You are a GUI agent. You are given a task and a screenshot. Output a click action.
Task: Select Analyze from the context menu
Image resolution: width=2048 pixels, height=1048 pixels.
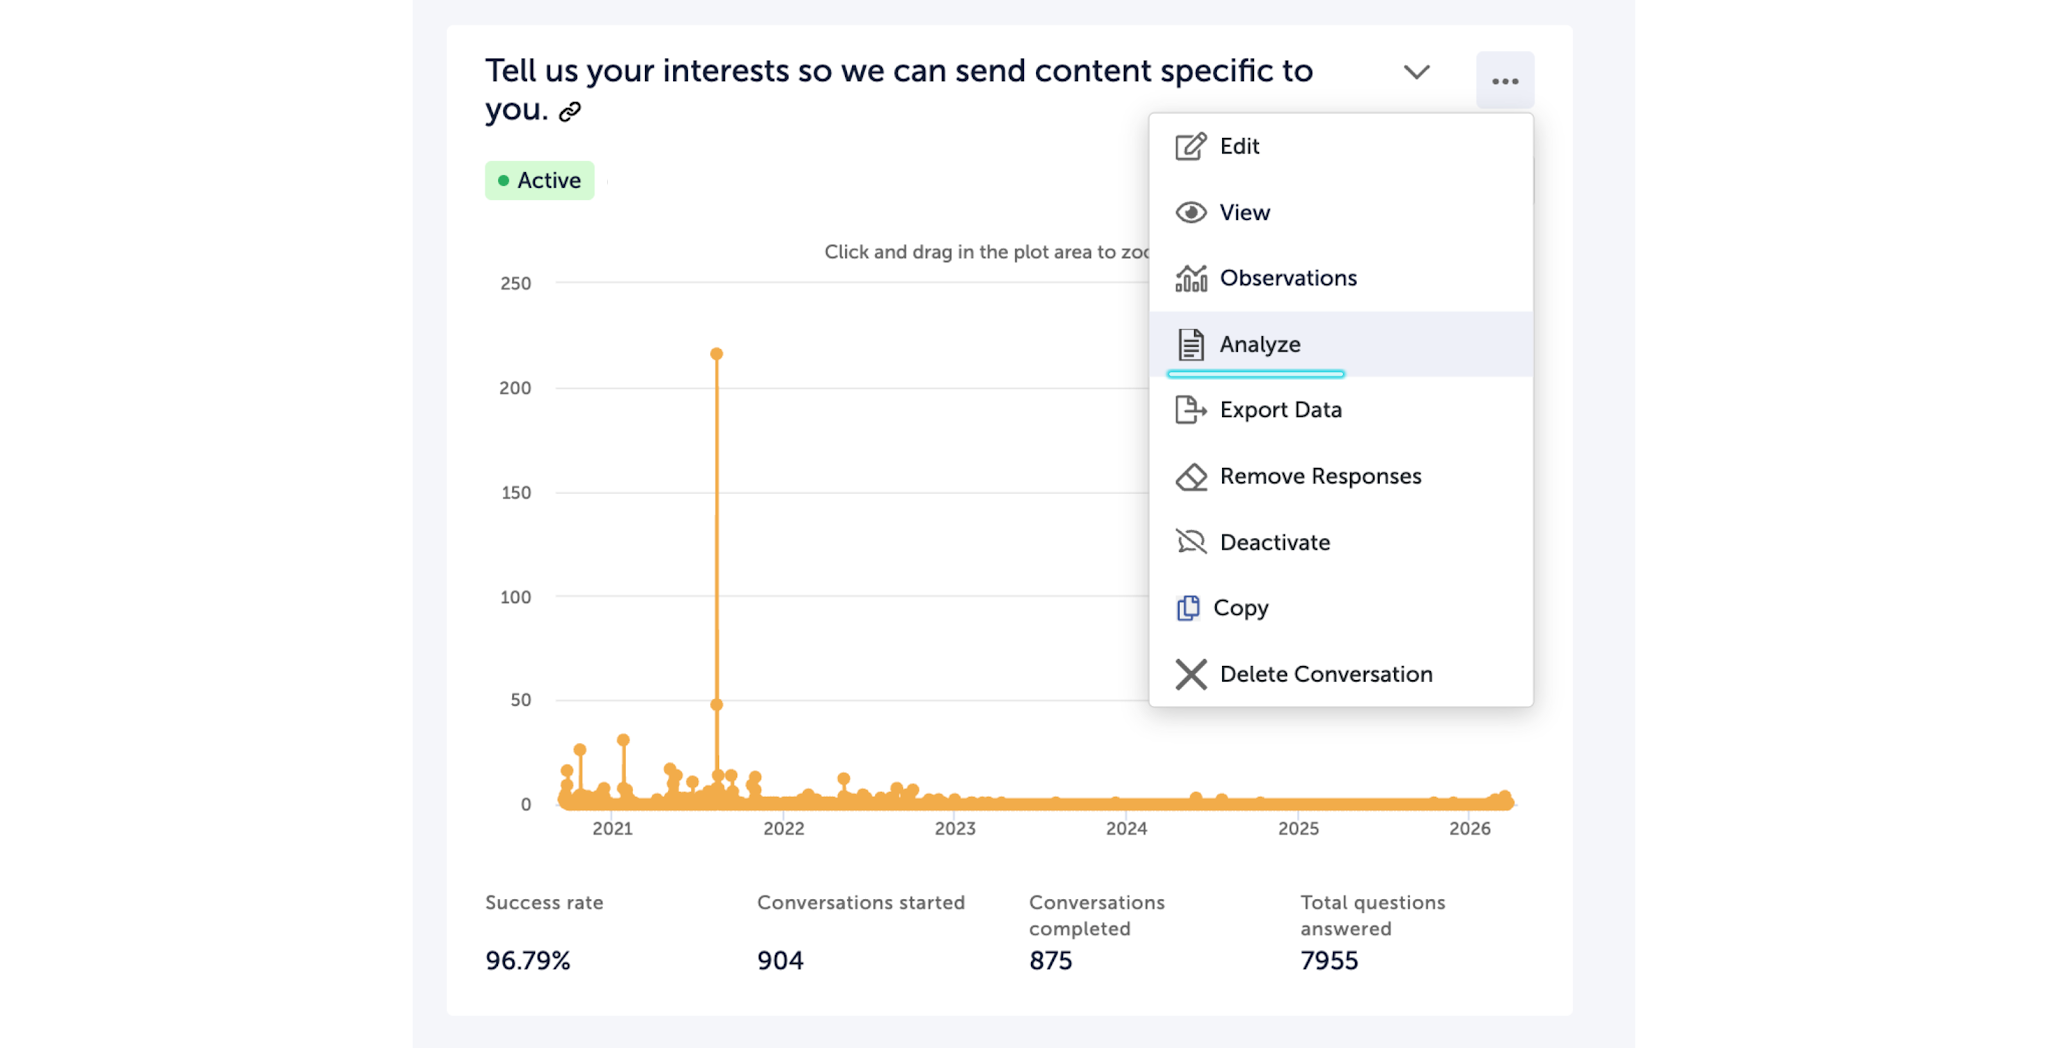(x=1260, y=345)
